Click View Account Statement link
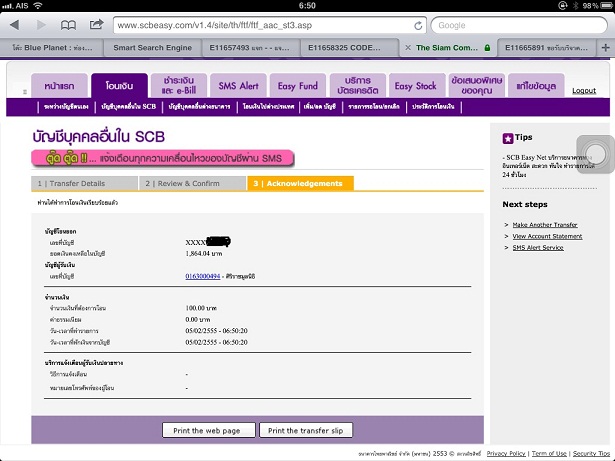Screen dimensions: 615x461 click(547, 236)
